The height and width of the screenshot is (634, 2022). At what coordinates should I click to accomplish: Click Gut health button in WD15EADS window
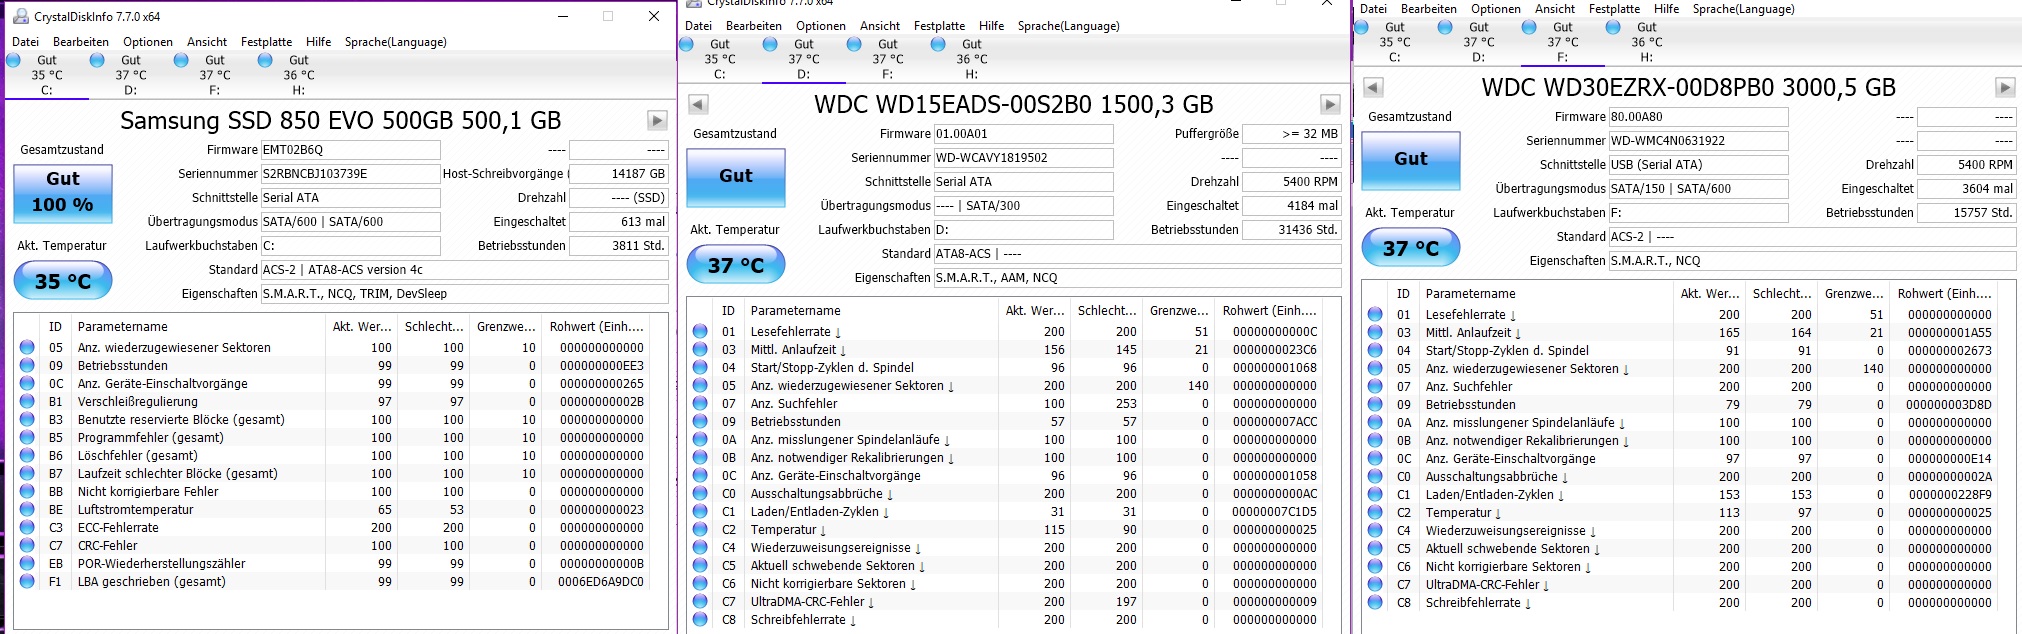pyautogui.click(x=736, y=176)
